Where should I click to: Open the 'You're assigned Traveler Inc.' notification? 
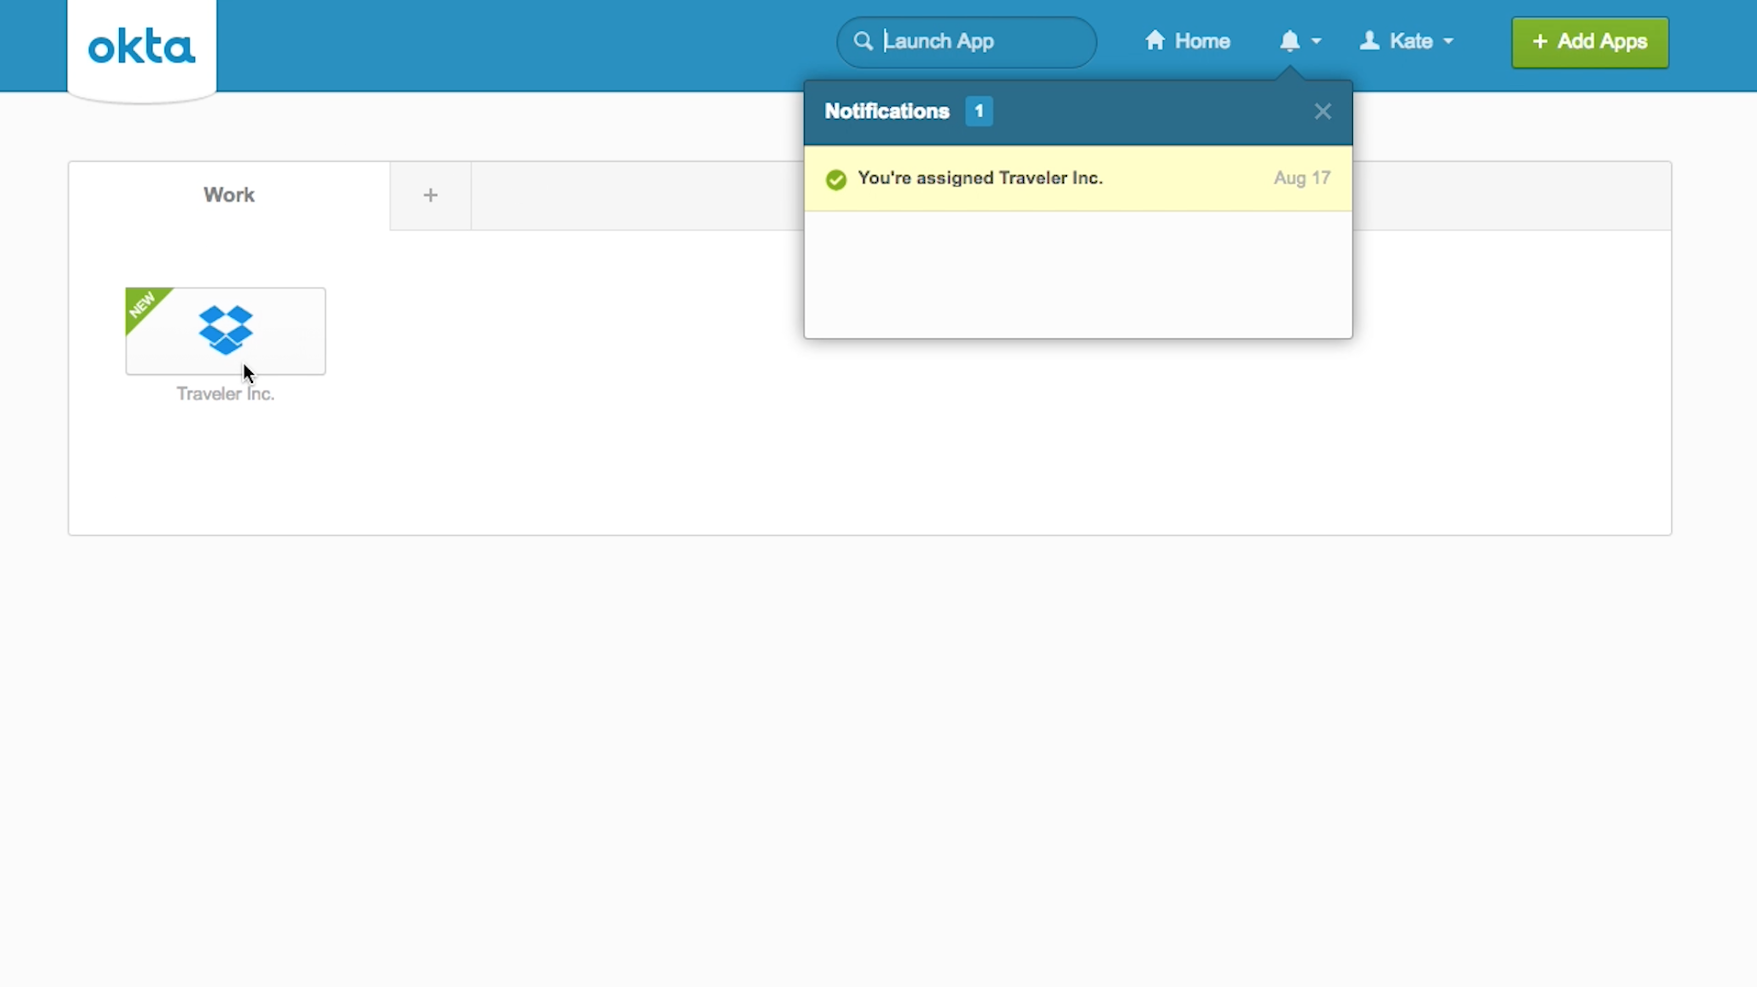[x=980, y=178]
